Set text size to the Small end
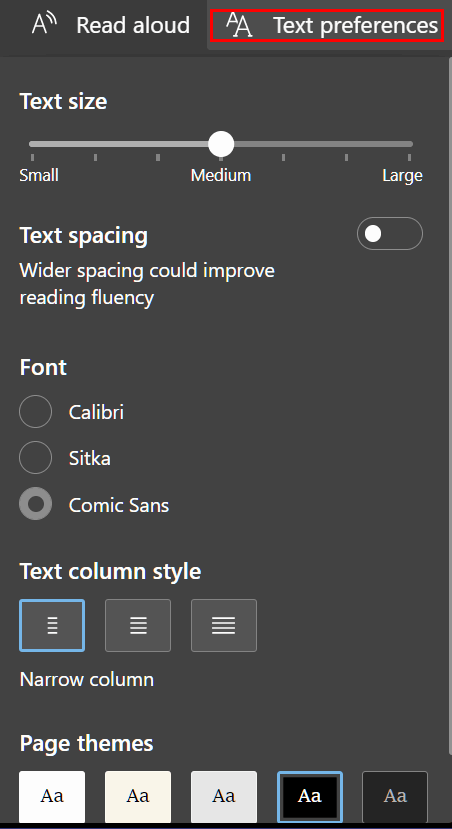The image size is (452, 829). coord(33,144)
